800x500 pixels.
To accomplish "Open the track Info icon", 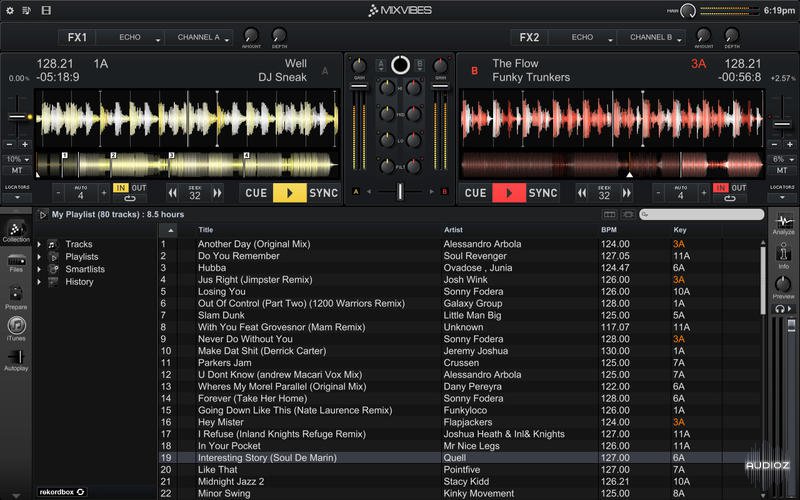I will point(783,256).
